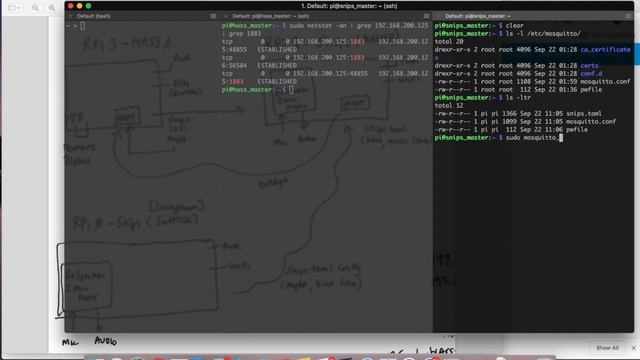Open the hamburger menu of the pi@hass_master pane
Image resolution: width=640 pixels, height=360 pixels.
coord(426,16)
